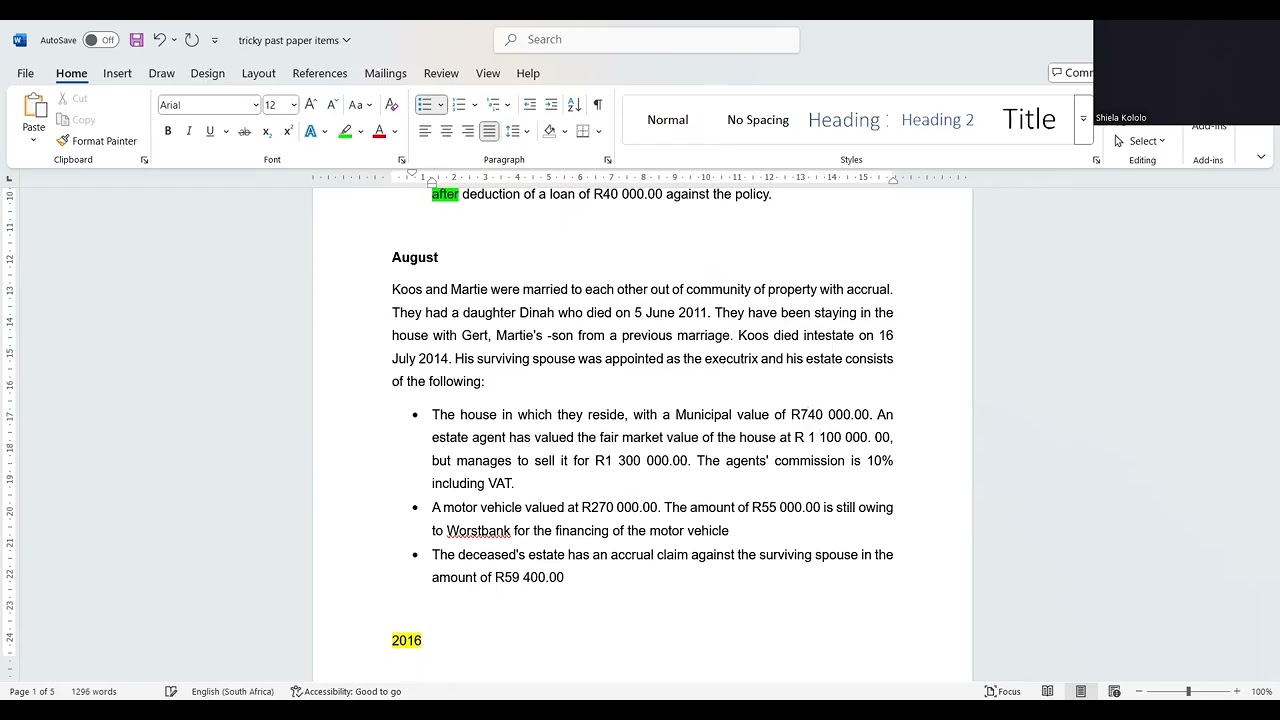The image size is (1280, 720).
Task: Open Font dialog launcher
Action: tap(402, 160)
